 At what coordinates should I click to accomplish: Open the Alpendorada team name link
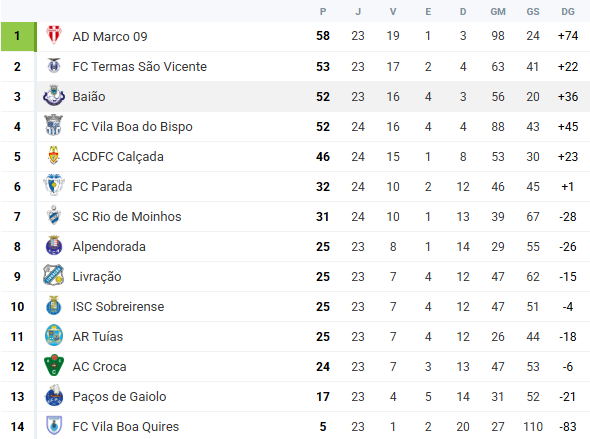coord(109,247)
